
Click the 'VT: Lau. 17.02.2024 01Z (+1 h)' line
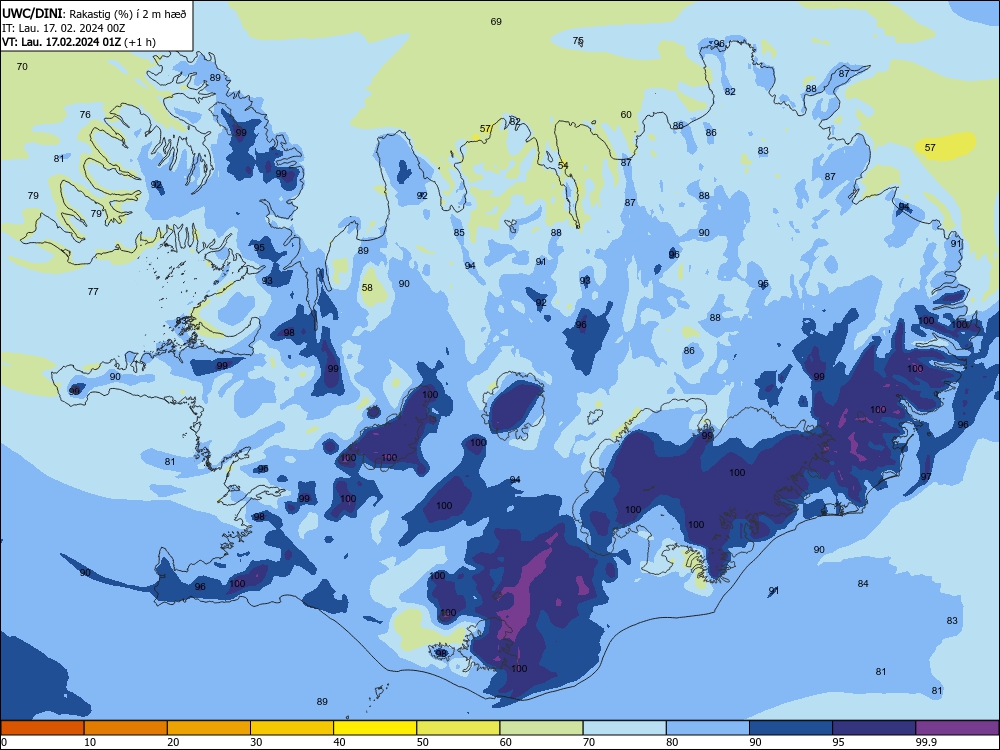(79, 42)
